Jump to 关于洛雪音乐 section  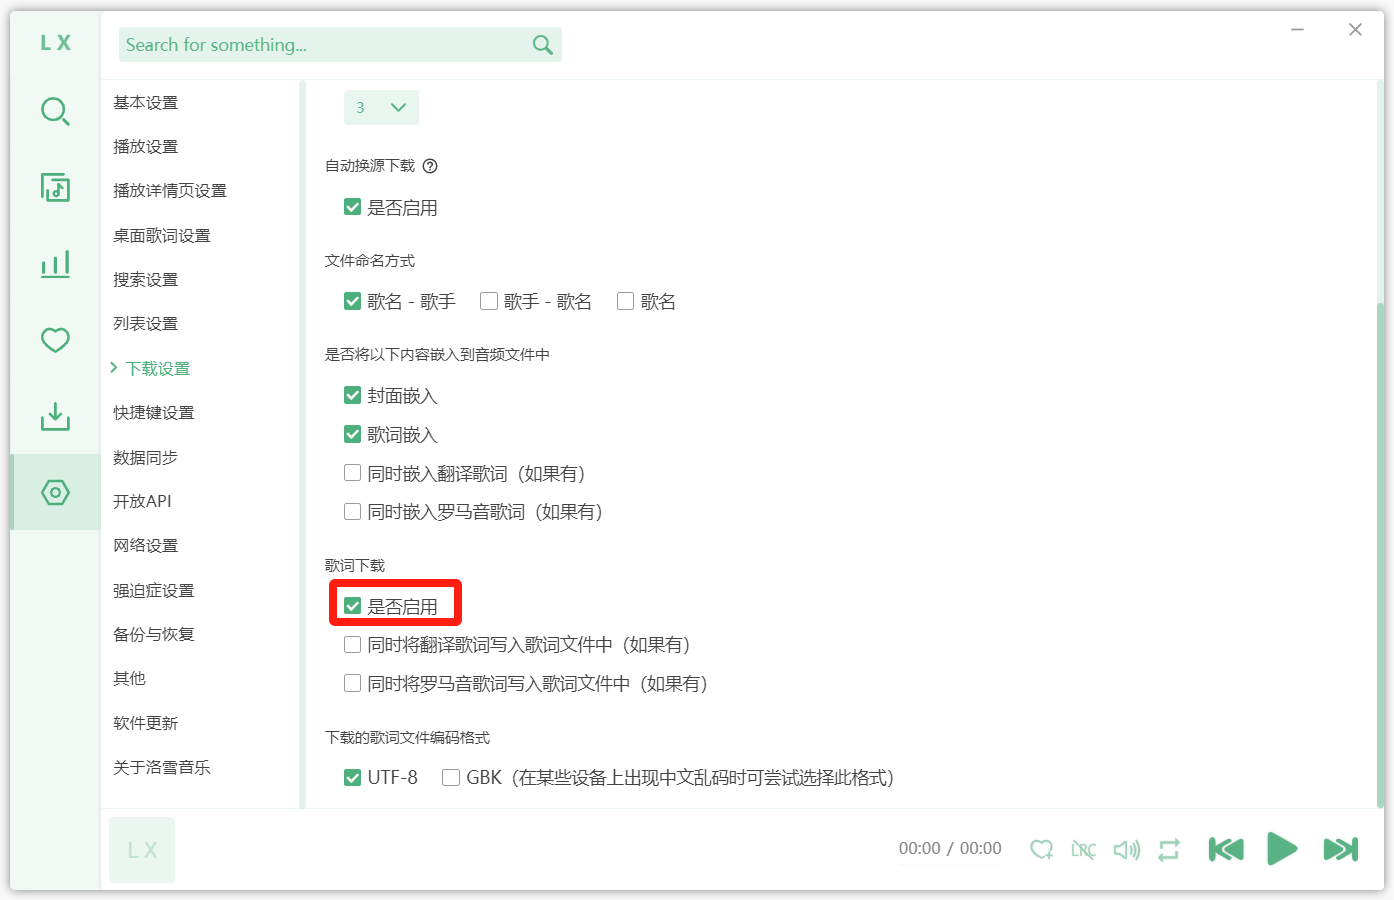pyautogui.click(x=162, y=767)
